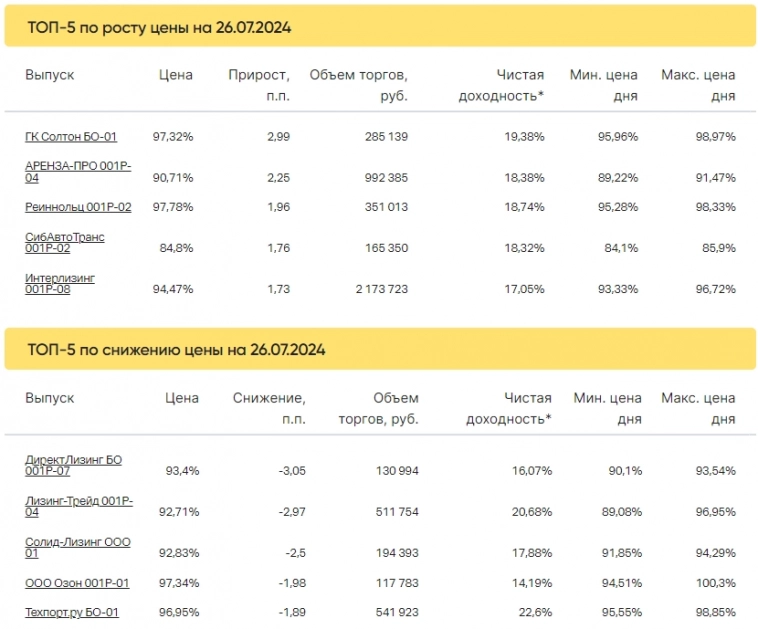The image size is (758, 629).
Task: Click the Техпорт.ру БО-01 issue link
Action: [72, 612]
